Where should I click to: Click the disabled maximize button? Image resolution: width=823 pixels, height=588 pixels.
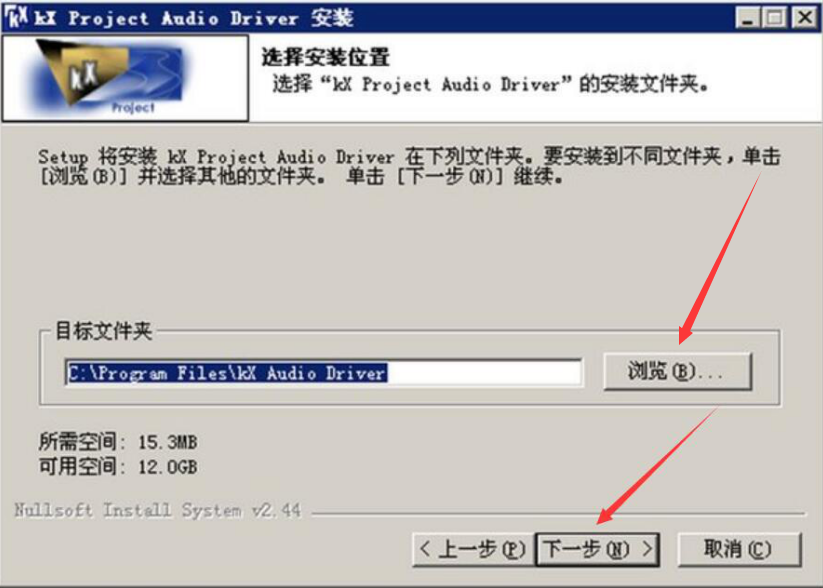[x=775, y=18]
